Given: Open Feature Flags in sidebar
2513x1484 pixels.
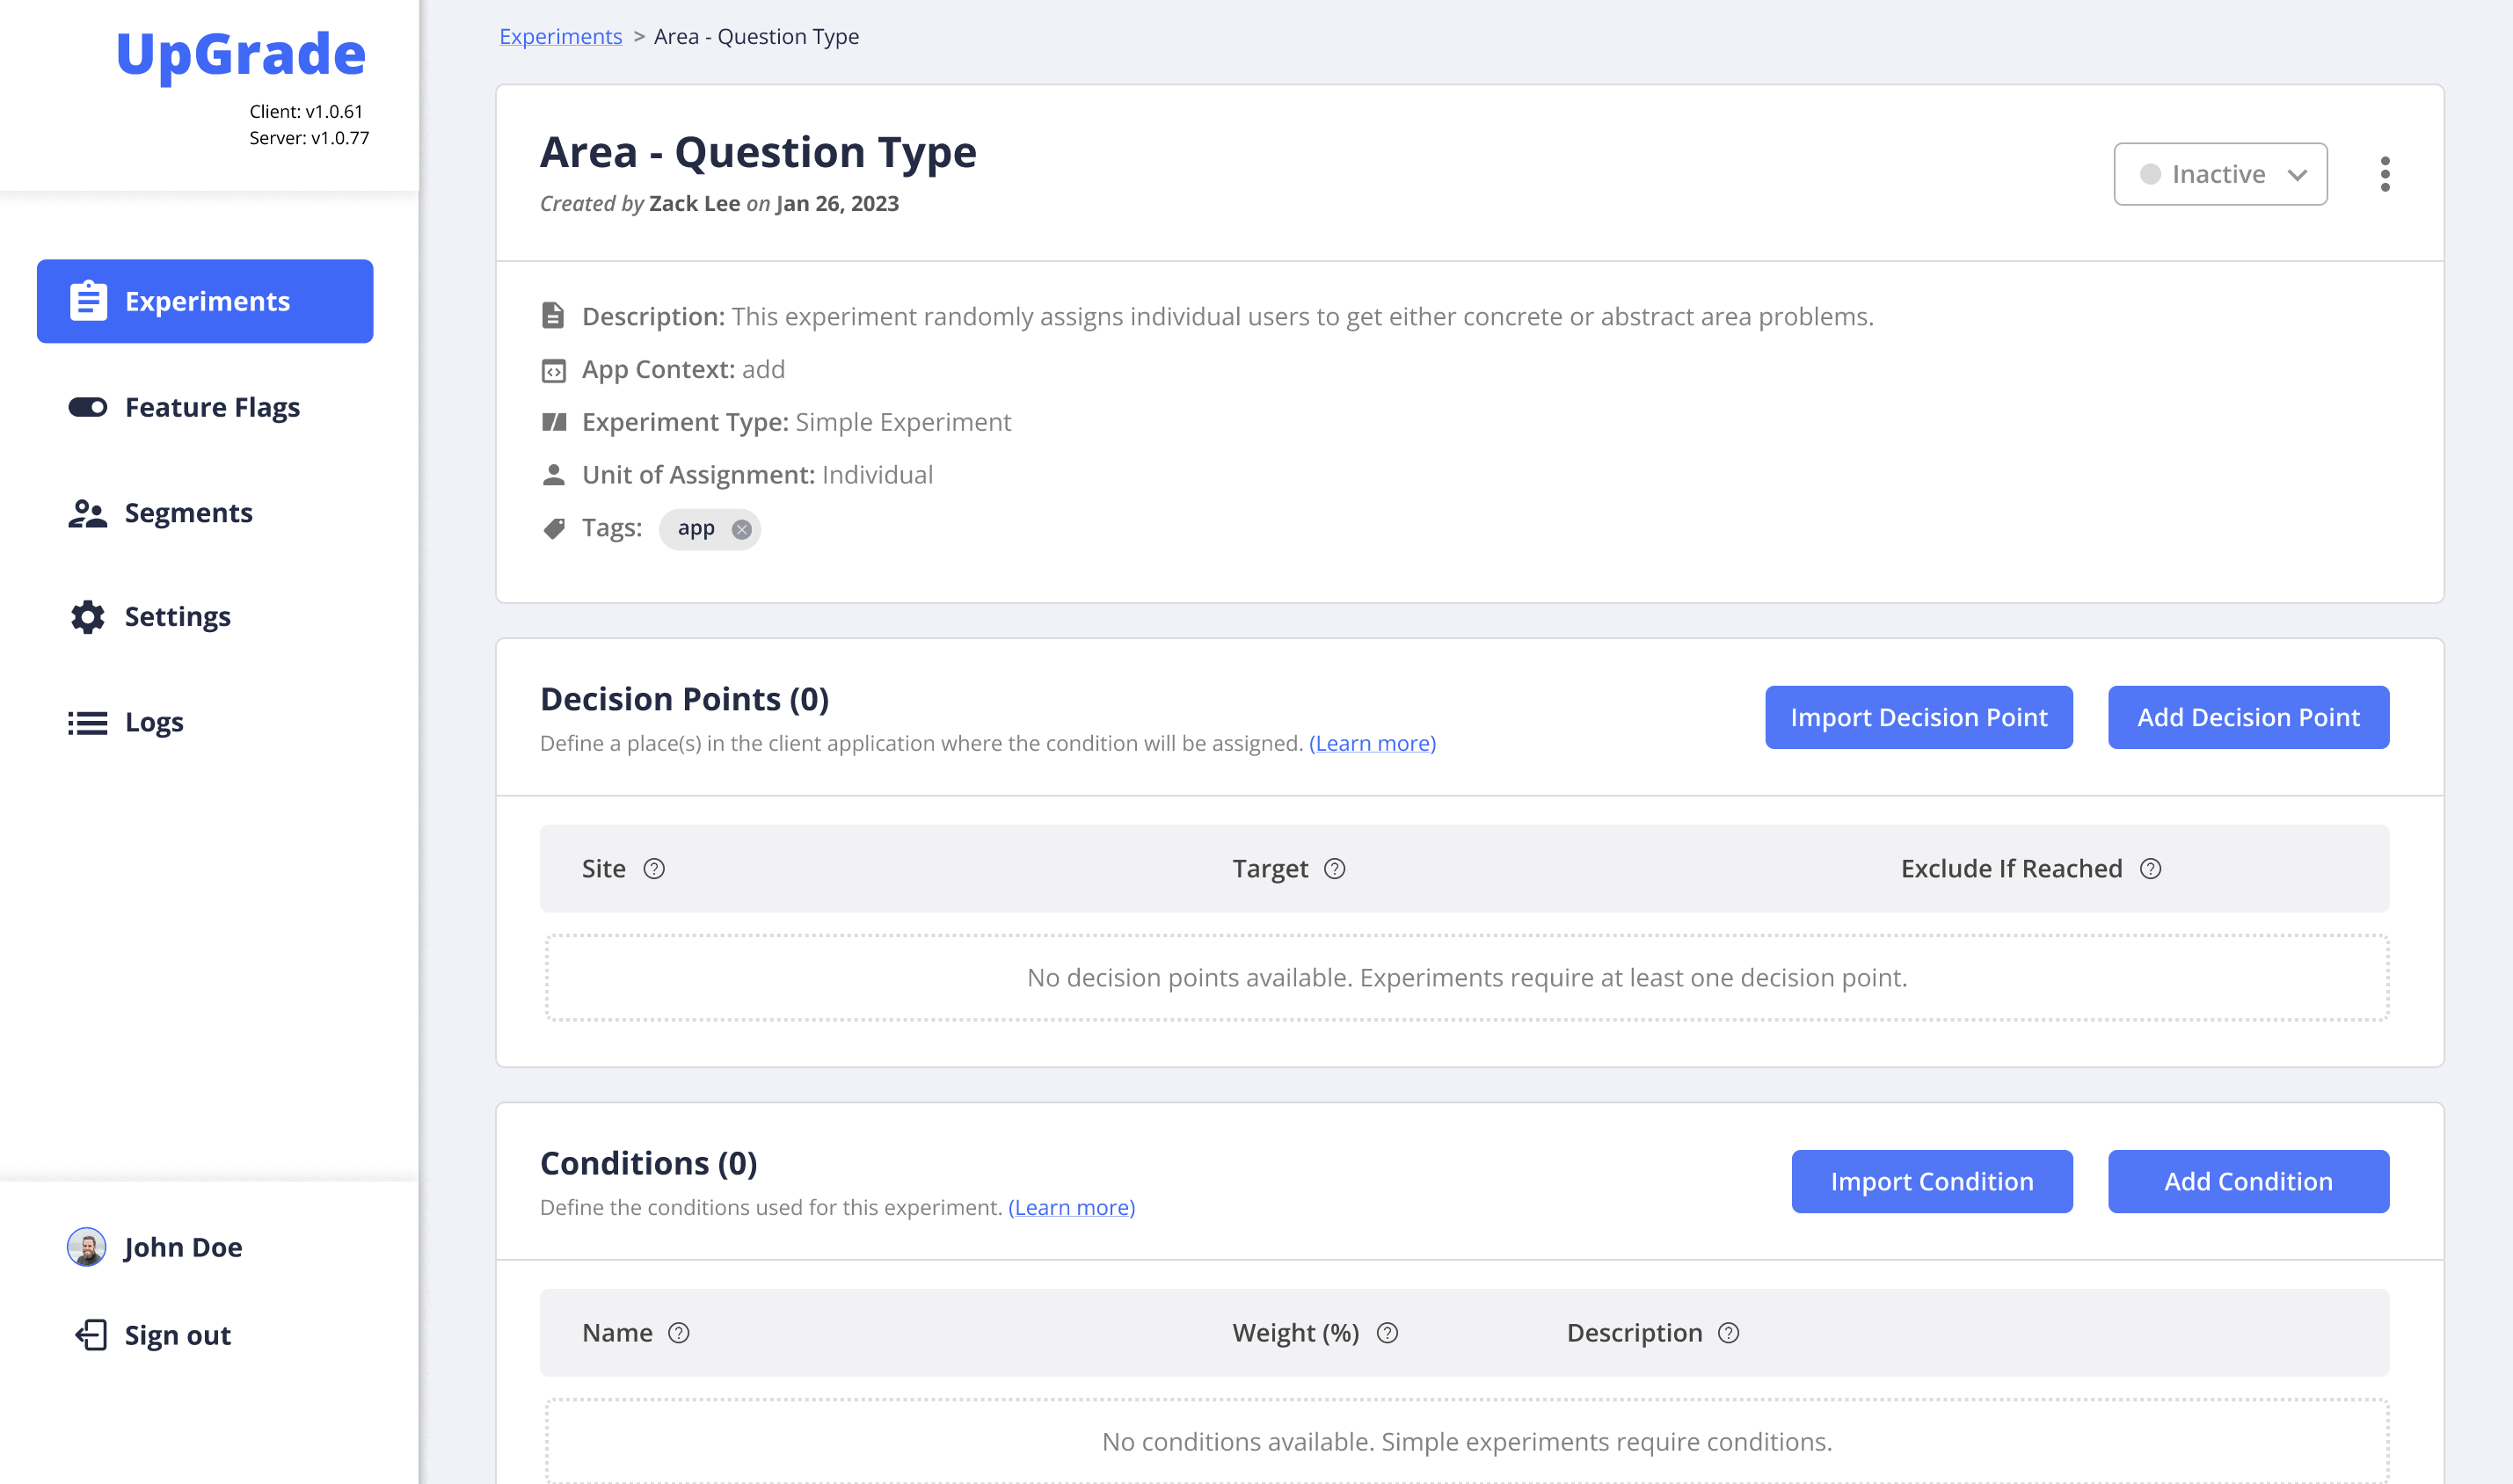Looking at the screenshot, I should [x=211, y=407].
